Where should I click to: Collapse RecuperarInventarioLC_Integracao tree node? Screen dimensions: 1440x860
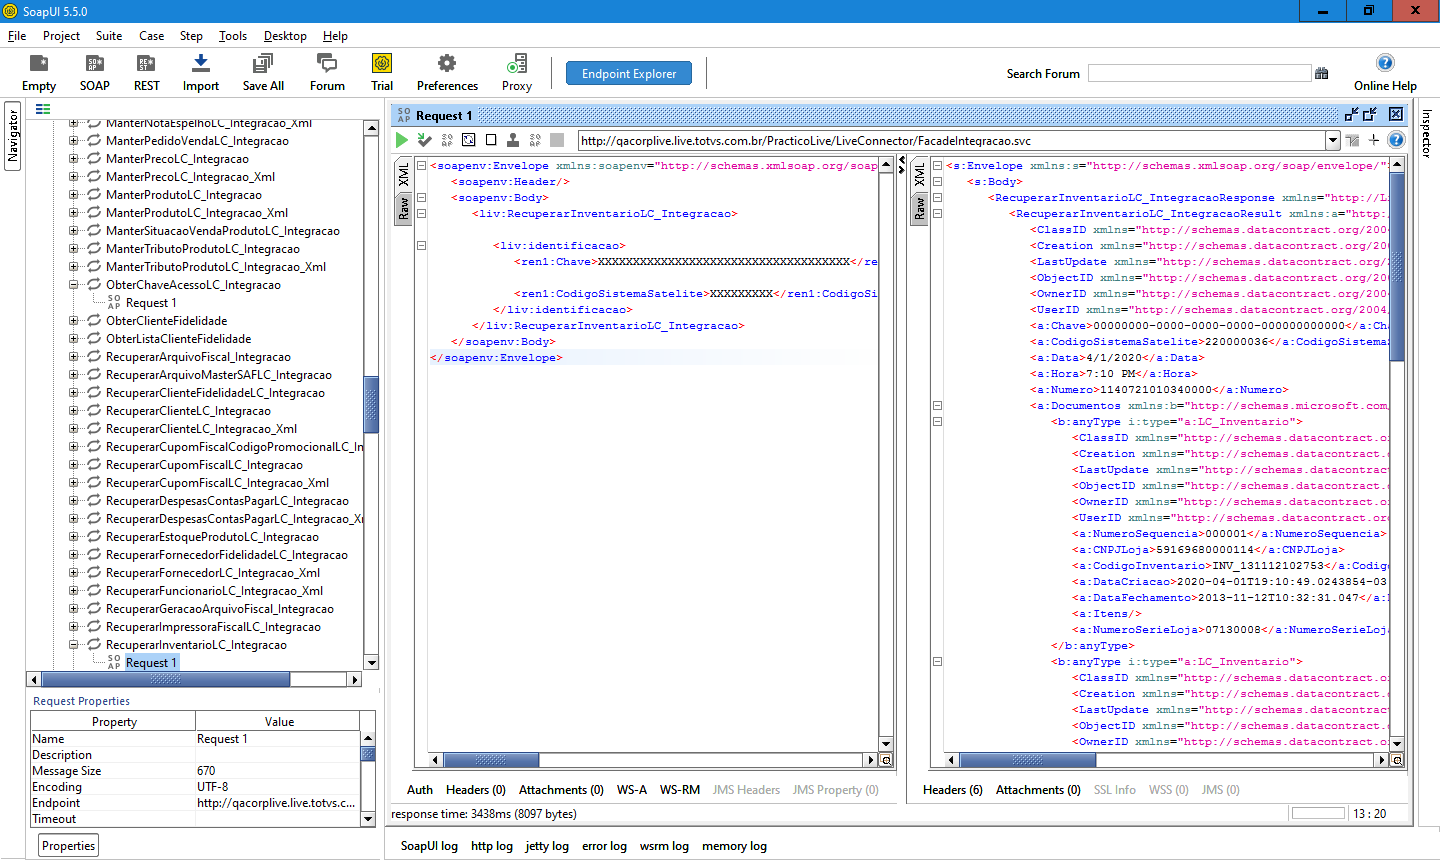(73, 645)
